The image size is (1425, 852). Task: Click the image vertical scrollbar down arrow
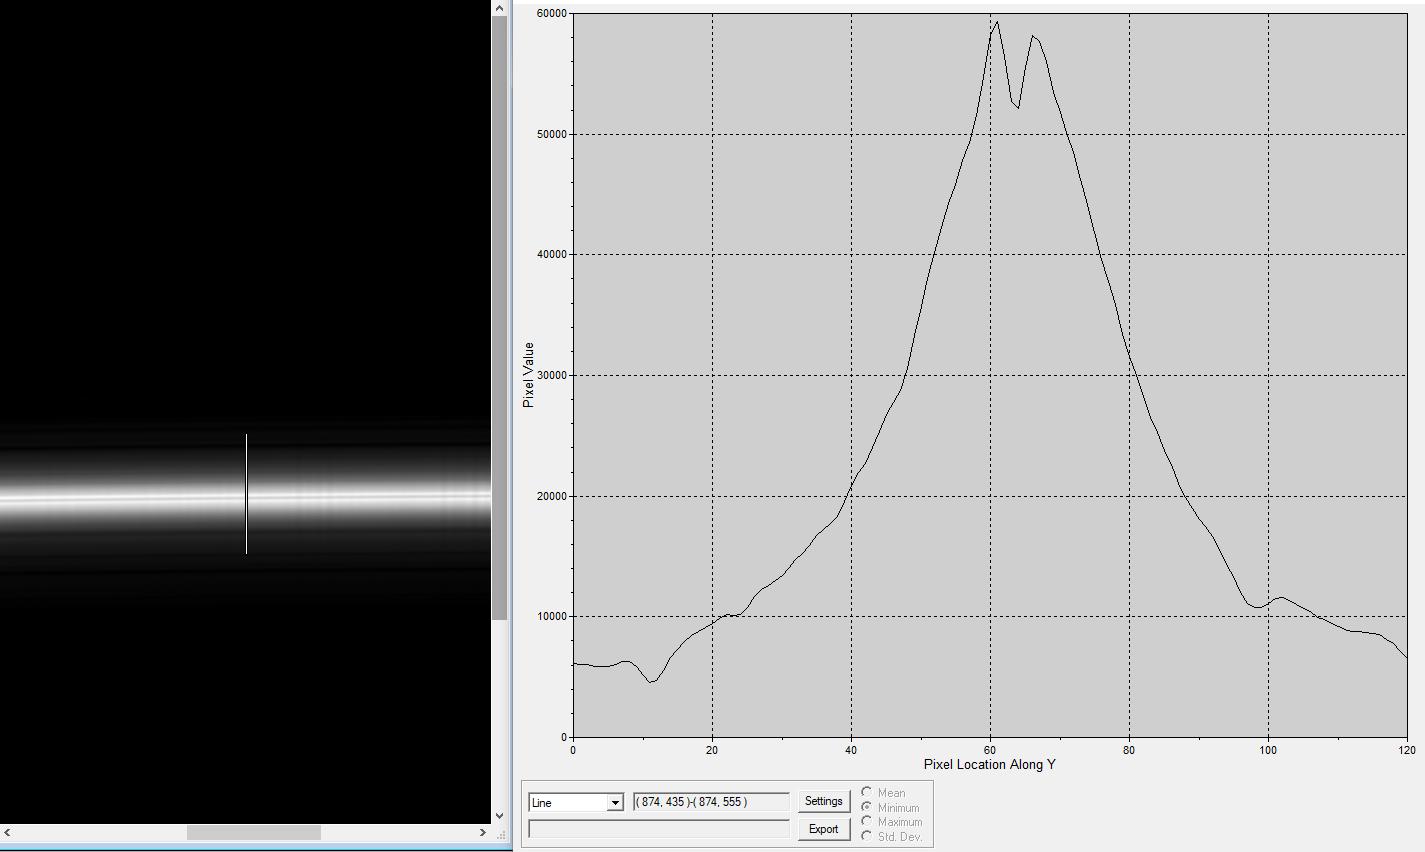pos(500,816)
